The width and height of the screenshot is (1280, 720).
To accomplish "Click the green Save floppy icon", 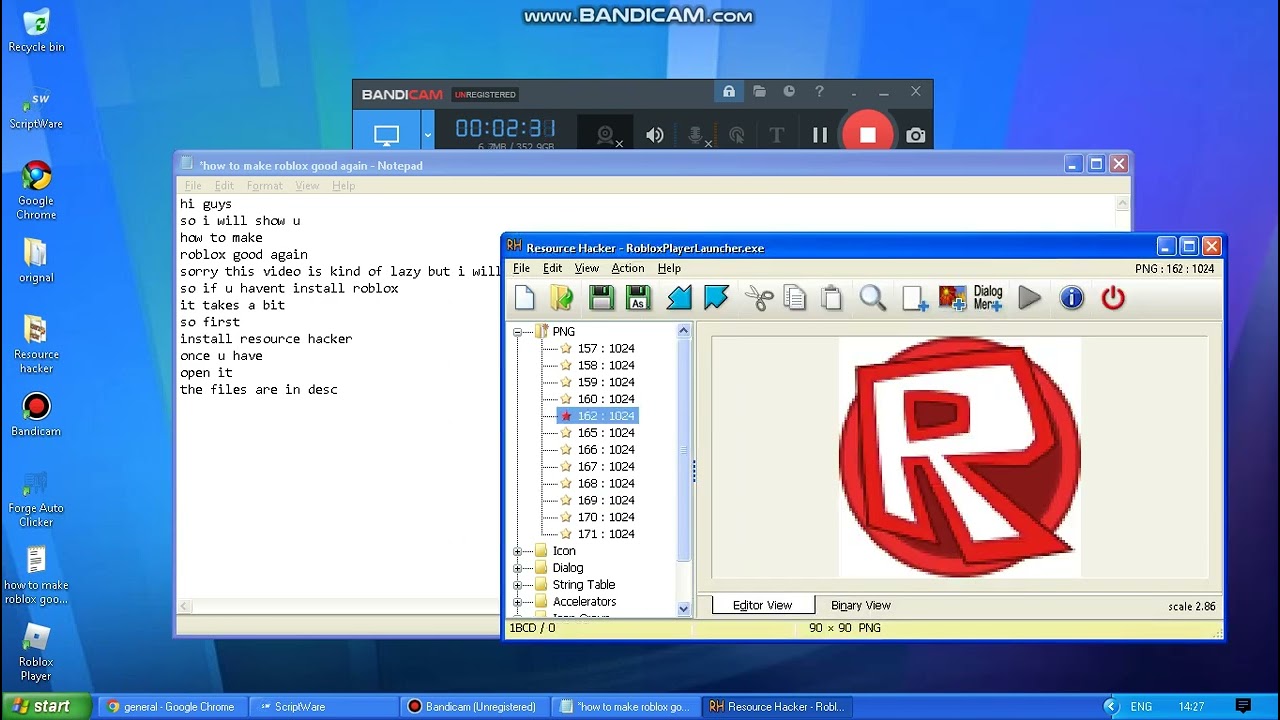I will click(601, 297).
